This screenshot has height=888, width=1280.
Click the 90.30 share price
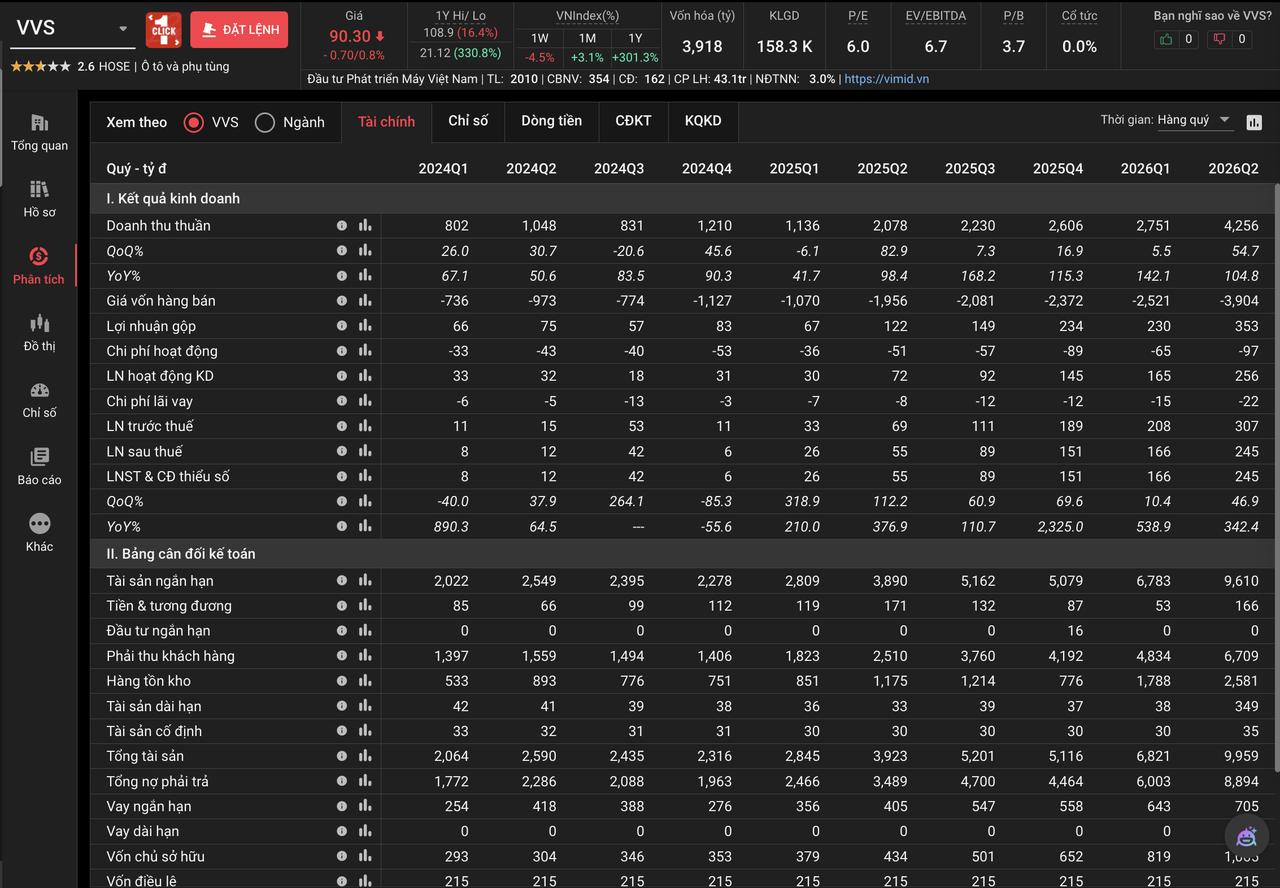(350, 36)
